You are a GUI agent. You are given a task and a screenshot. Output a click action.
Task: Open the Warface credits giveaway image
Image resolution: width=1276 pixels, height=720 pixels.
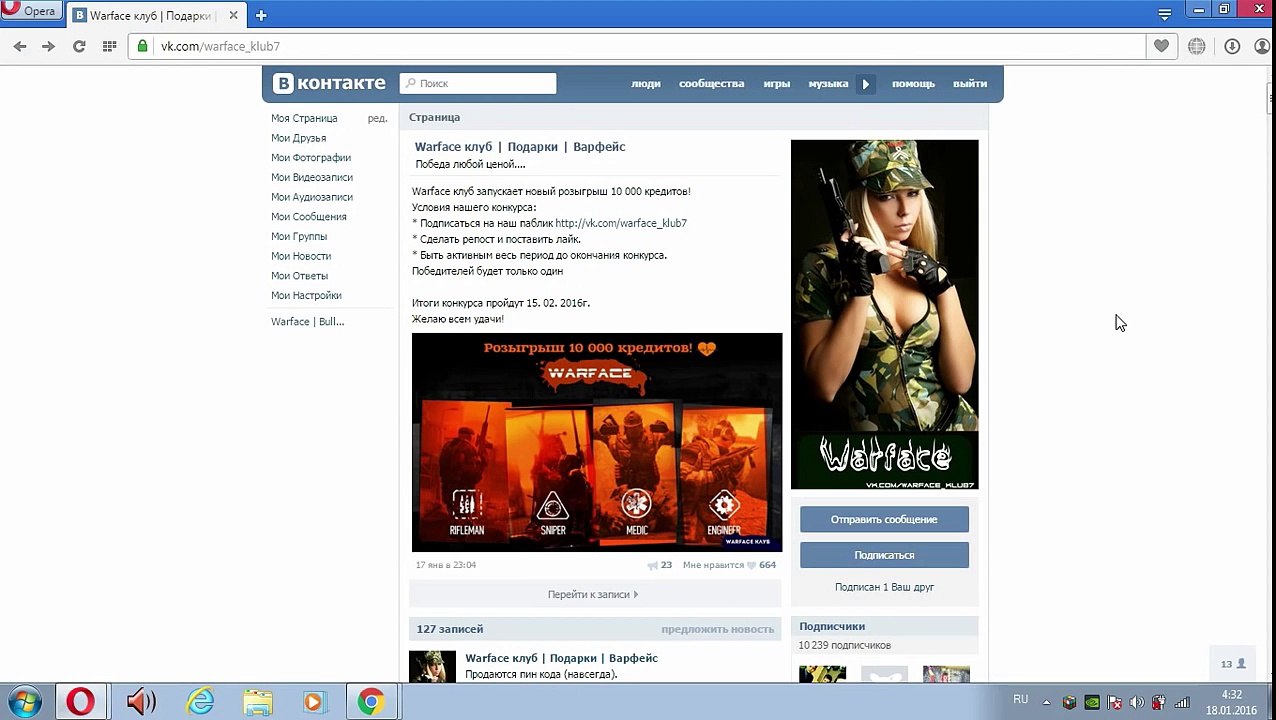(597, 442)
